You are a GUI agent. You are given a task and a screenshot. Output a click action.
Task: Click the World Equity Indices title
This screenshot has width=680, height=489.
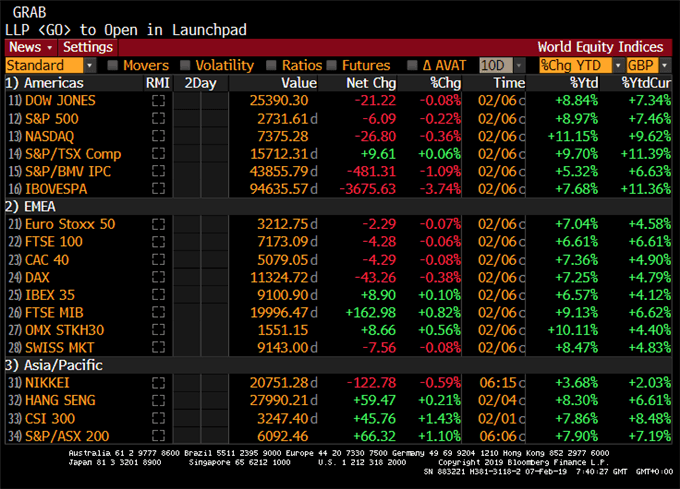(600, 47)
